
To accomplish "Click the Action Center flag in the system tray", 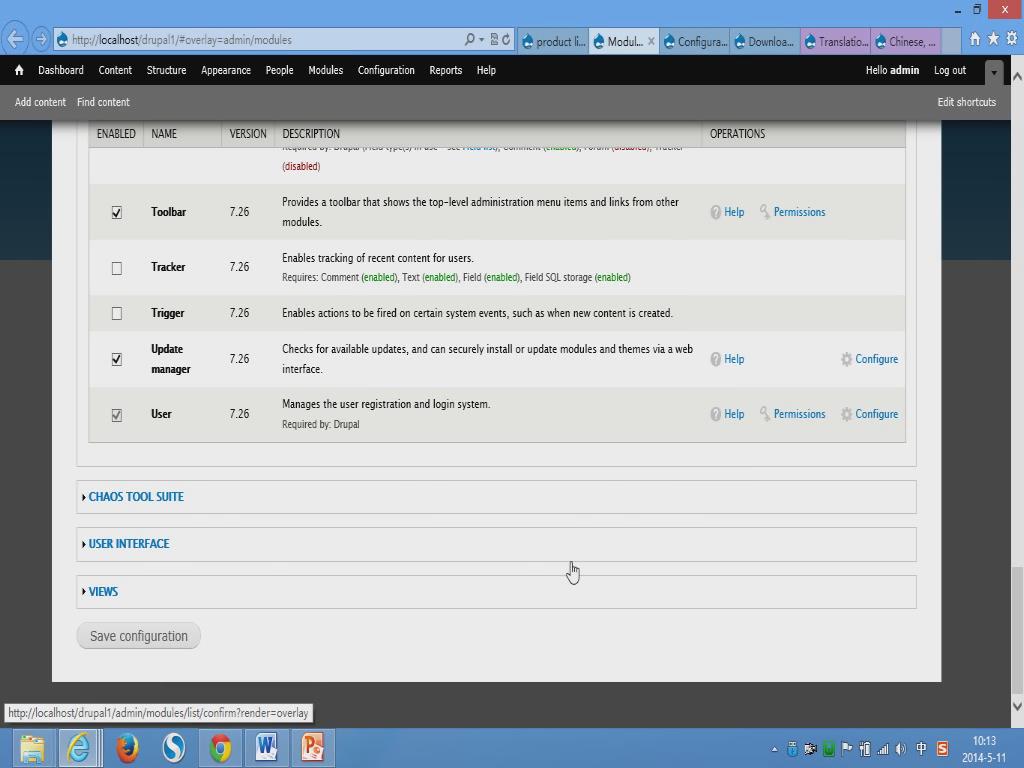I will coord(847,749).
